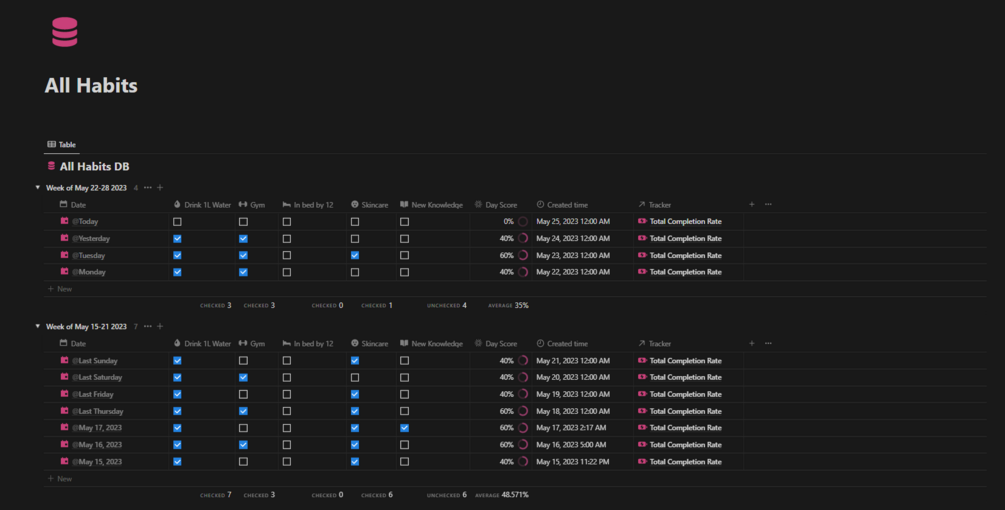Select the Table view tab
The image size is (1005, 510).
tap(62, 145)
